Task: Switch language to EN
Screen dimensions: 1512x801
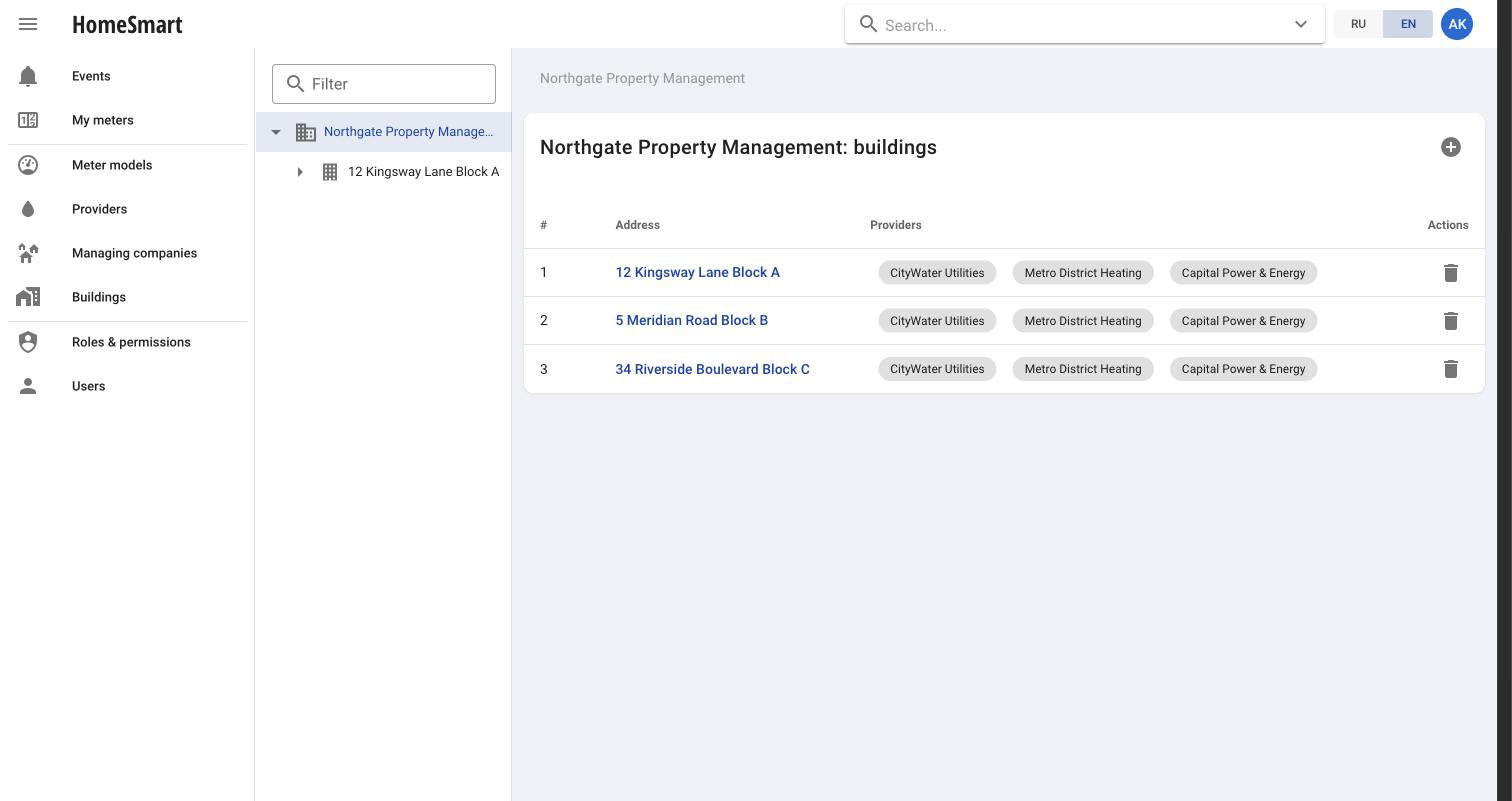Action: click(x=1408, y=24)
